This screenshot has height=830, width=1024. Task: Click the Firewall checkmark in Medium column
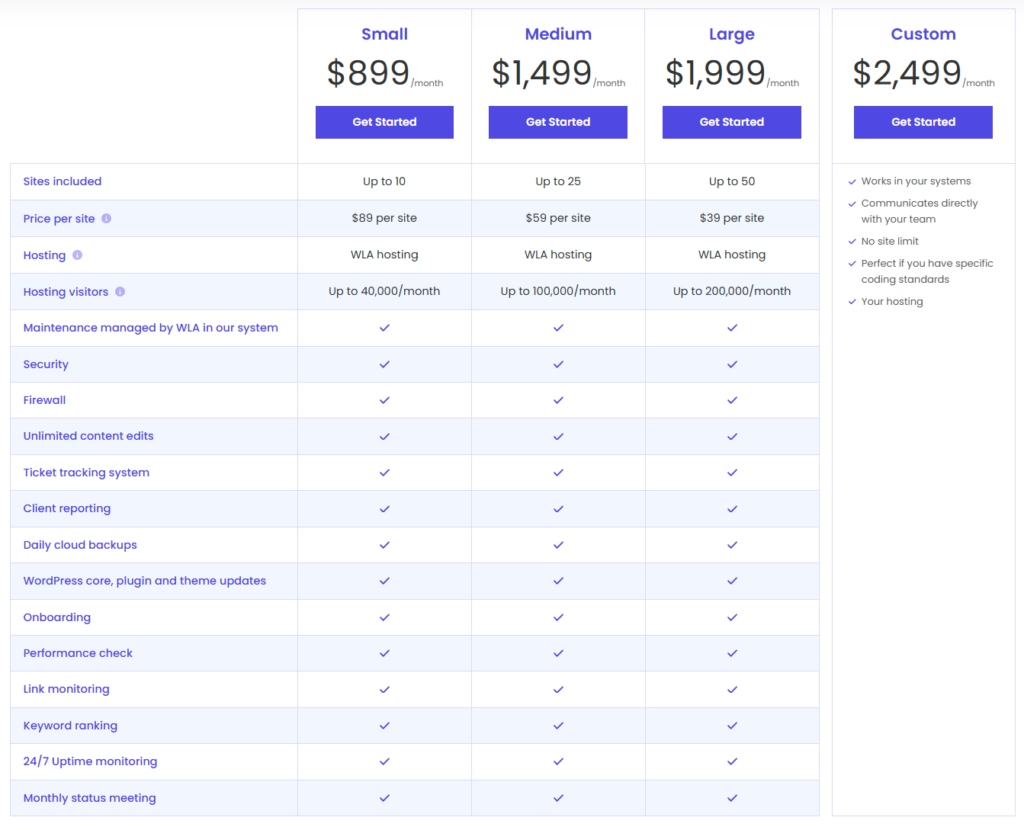pos(558,400)
